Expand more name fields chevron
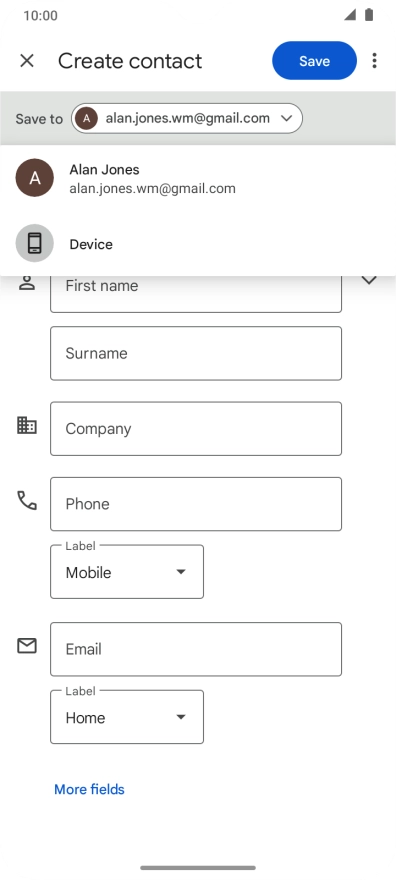Image resolution: width=396 pixels, height=880 pixels. [369, 280]
